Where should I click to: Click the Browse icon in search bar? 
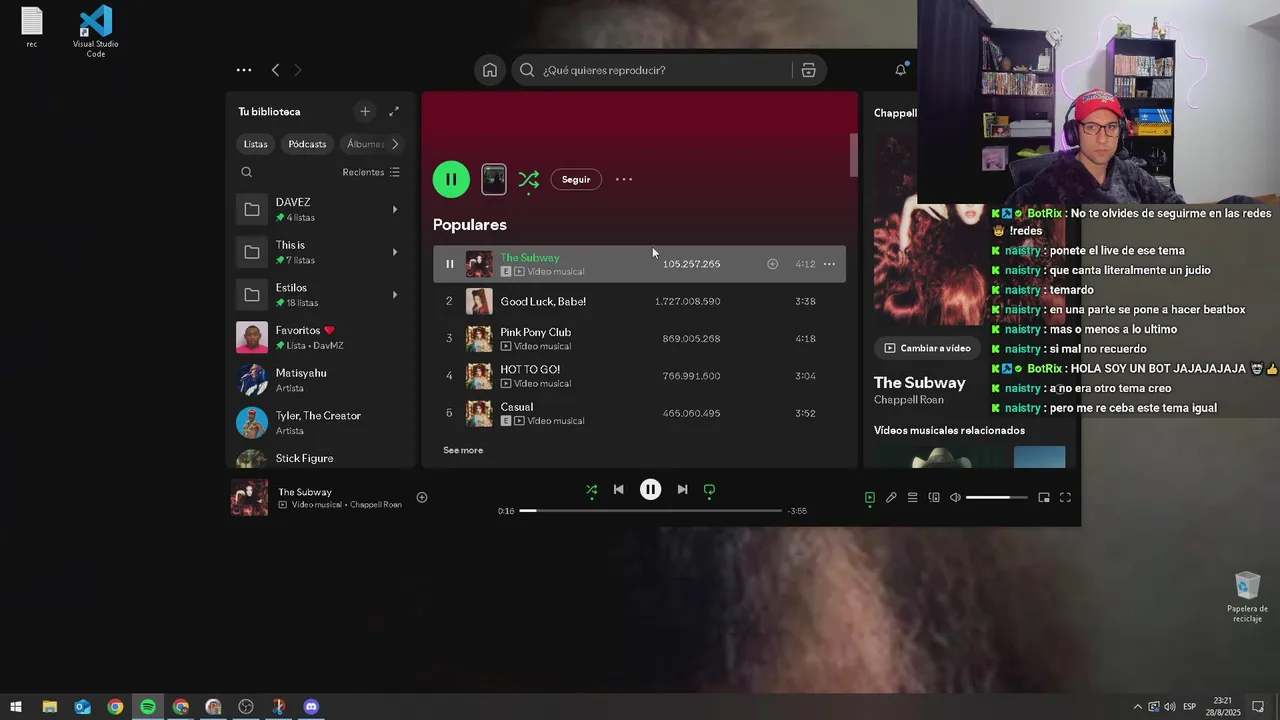coord(809,70)
